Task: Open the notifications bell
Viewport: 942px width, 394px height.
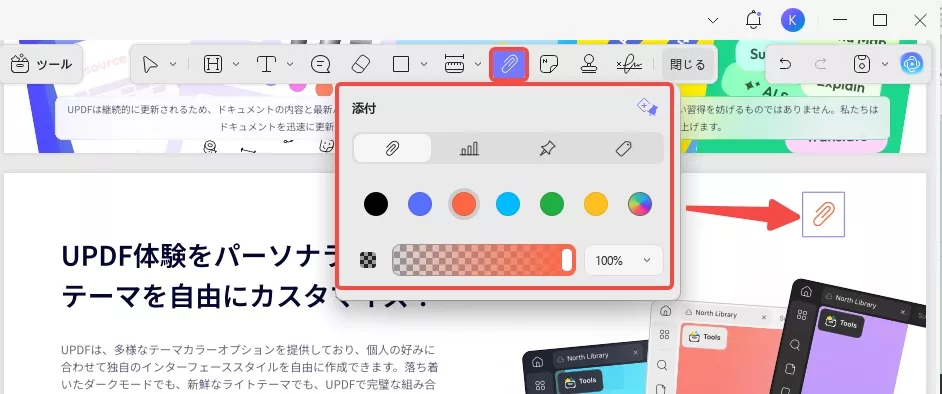Action: coord(753,20)
